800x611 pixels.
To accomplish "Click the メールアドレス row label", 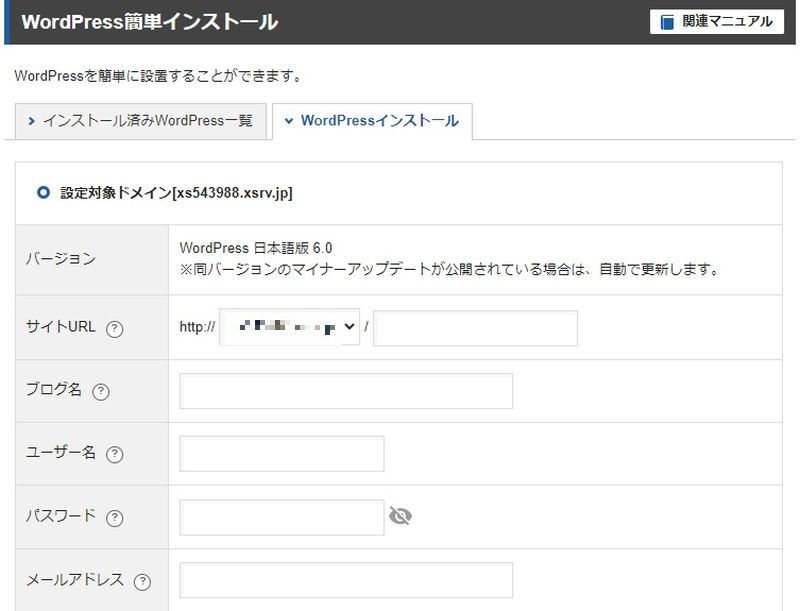I will 75,580.
